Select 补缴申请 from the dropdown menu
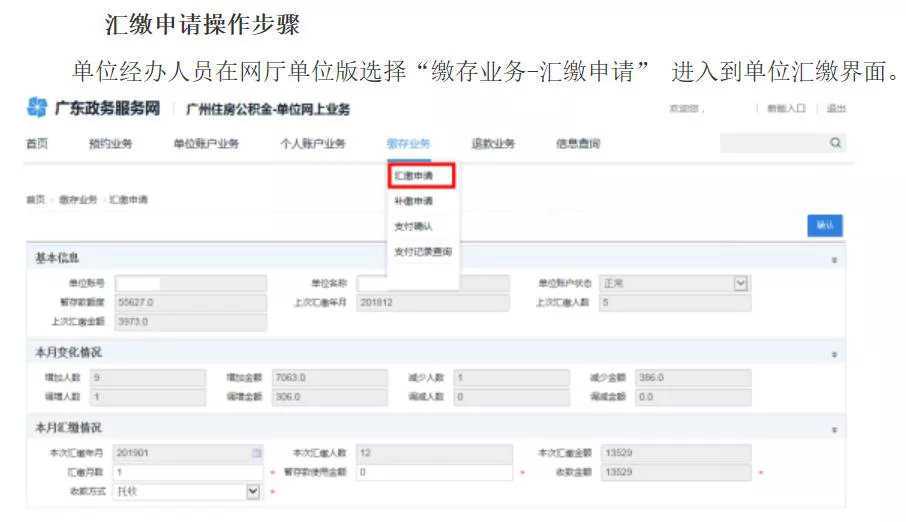Image resolution: width=906 pixels, height=522 pixels. (414, 201)
